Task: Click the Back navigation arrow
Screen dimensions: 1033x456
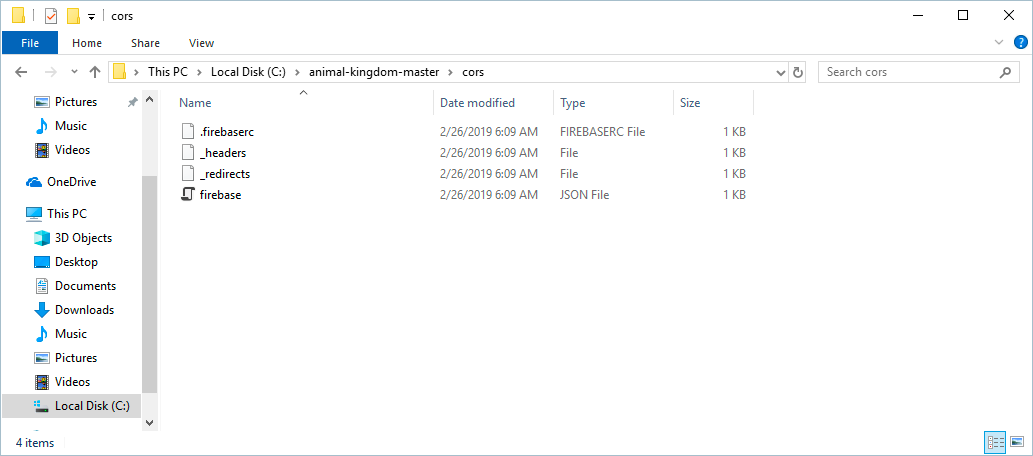Action: [x=21, y=72]
